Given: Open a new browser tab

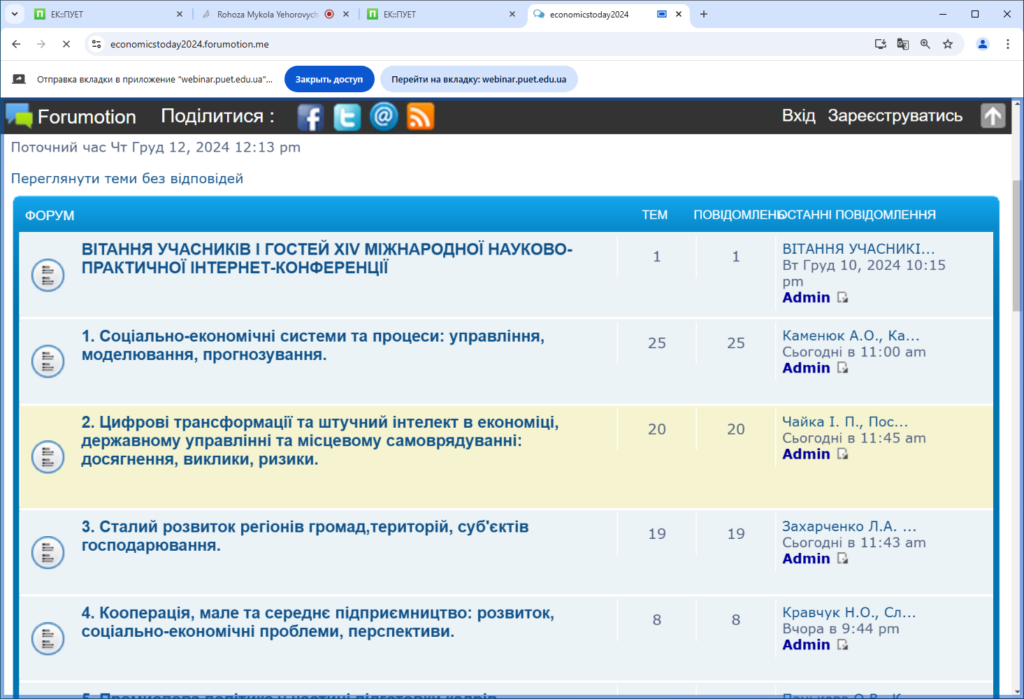Looking at the screenshot, I should [x=703, y=14].
